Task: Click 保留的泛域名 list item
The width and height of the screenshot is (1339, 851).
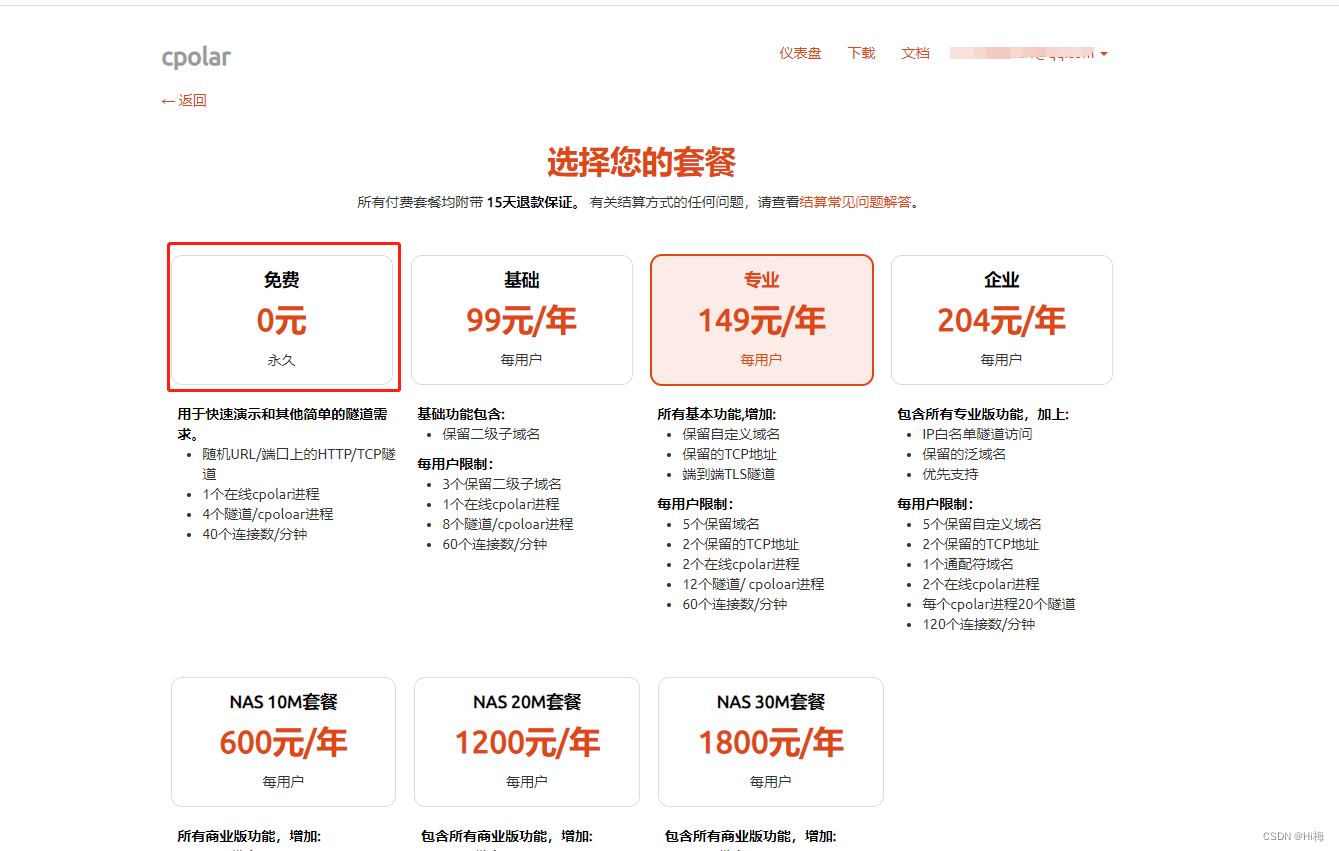Action: click(x=964, y=454)
